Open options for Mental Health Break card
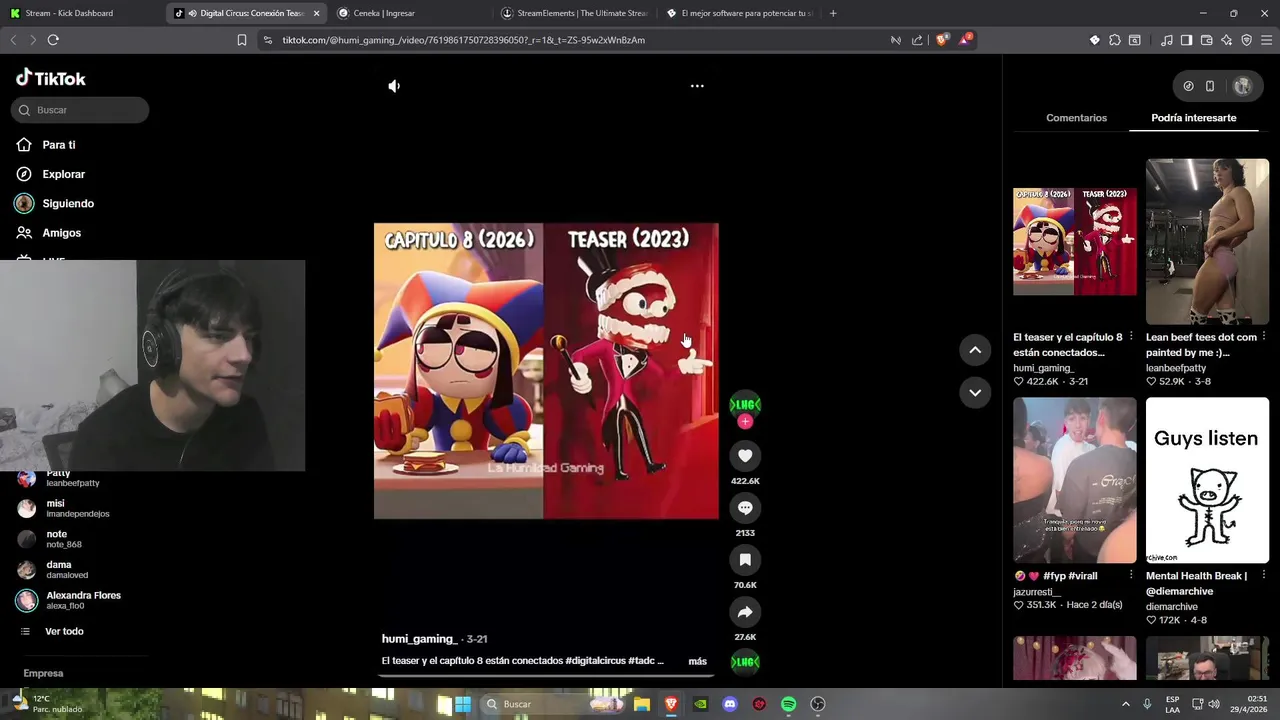 tap(1264, 575)
